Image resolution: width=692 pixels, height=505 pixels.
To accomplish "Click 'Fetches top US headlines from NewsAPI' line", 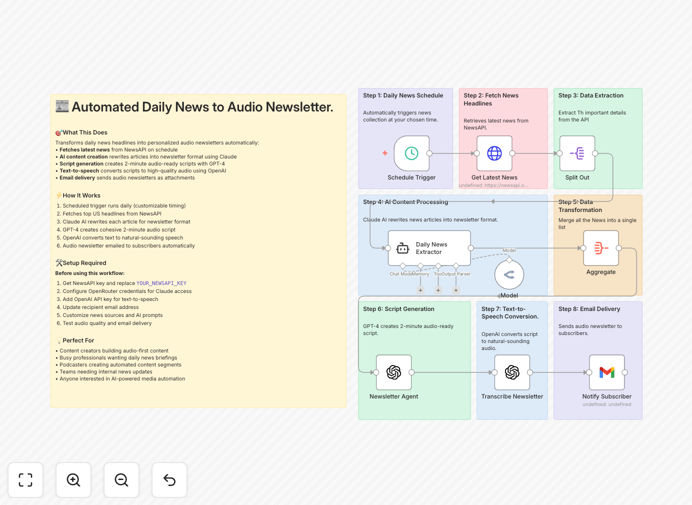I will (112, 214).
